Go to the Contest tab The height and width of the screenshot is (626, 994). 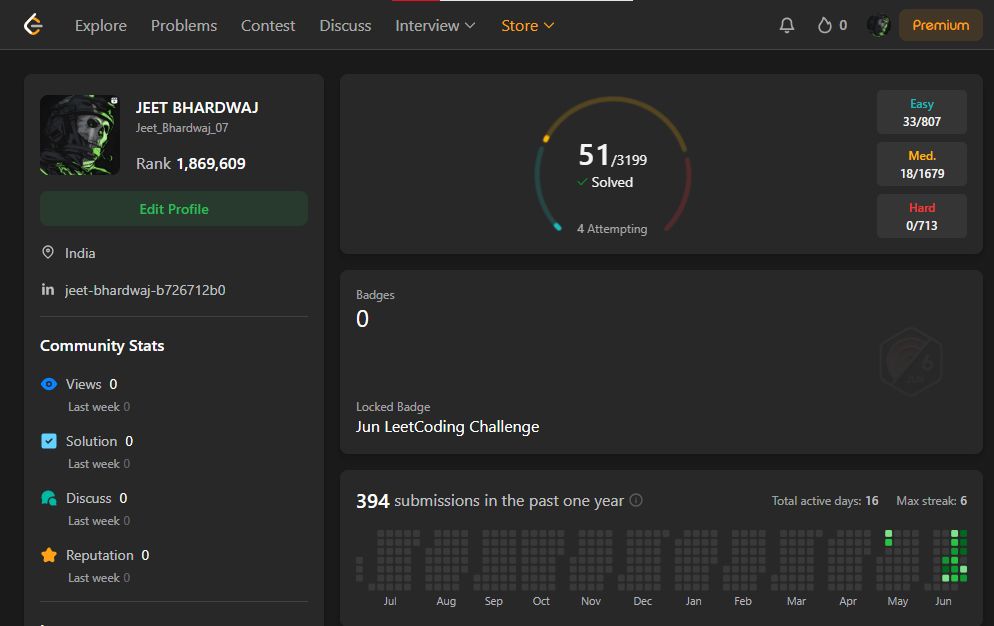268,25
